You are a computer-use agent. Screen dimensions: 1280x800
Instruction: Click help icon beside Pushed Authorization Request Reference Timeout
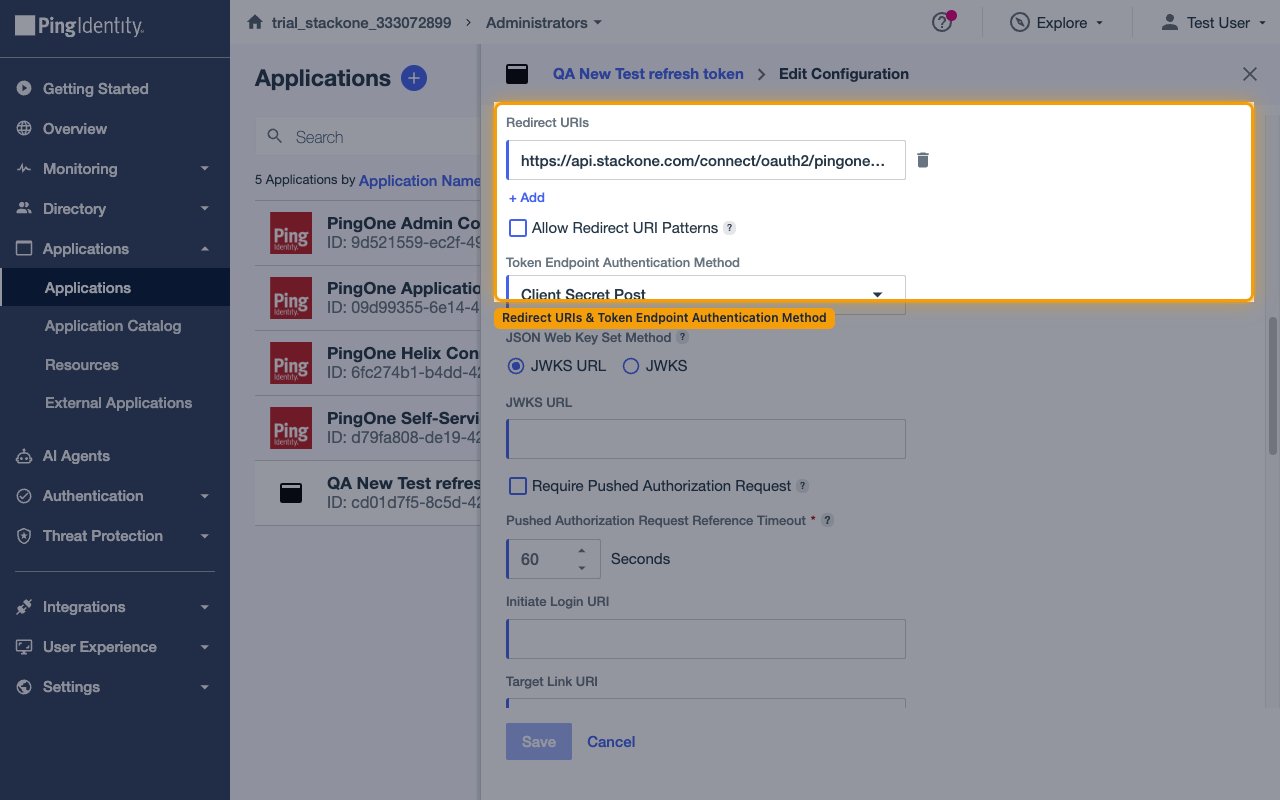(827, 521)
